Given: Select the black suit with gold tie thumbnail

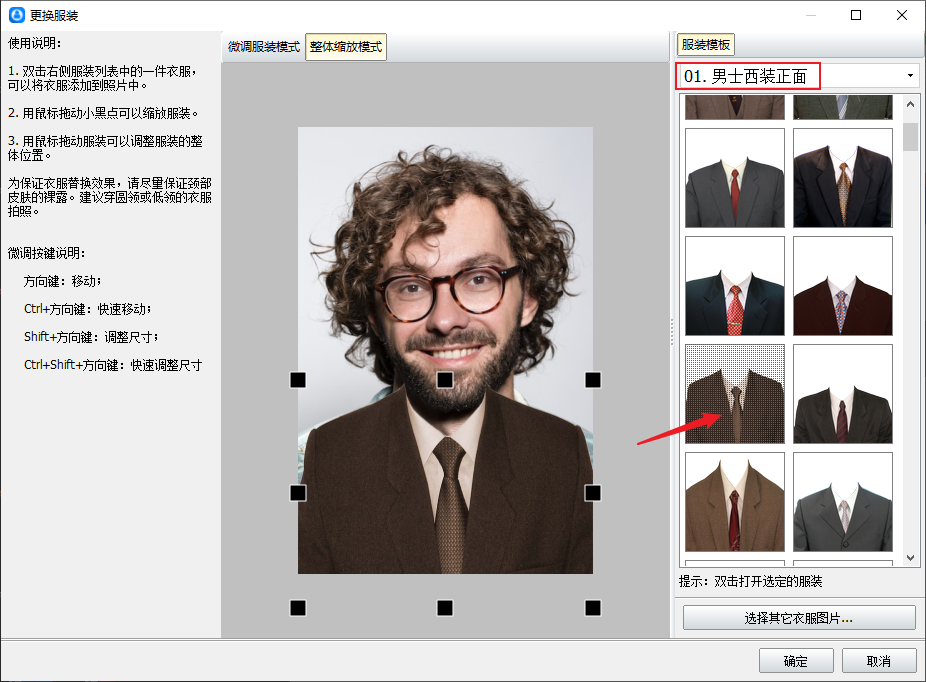Looking at the screenshot, I should point(843,178).
